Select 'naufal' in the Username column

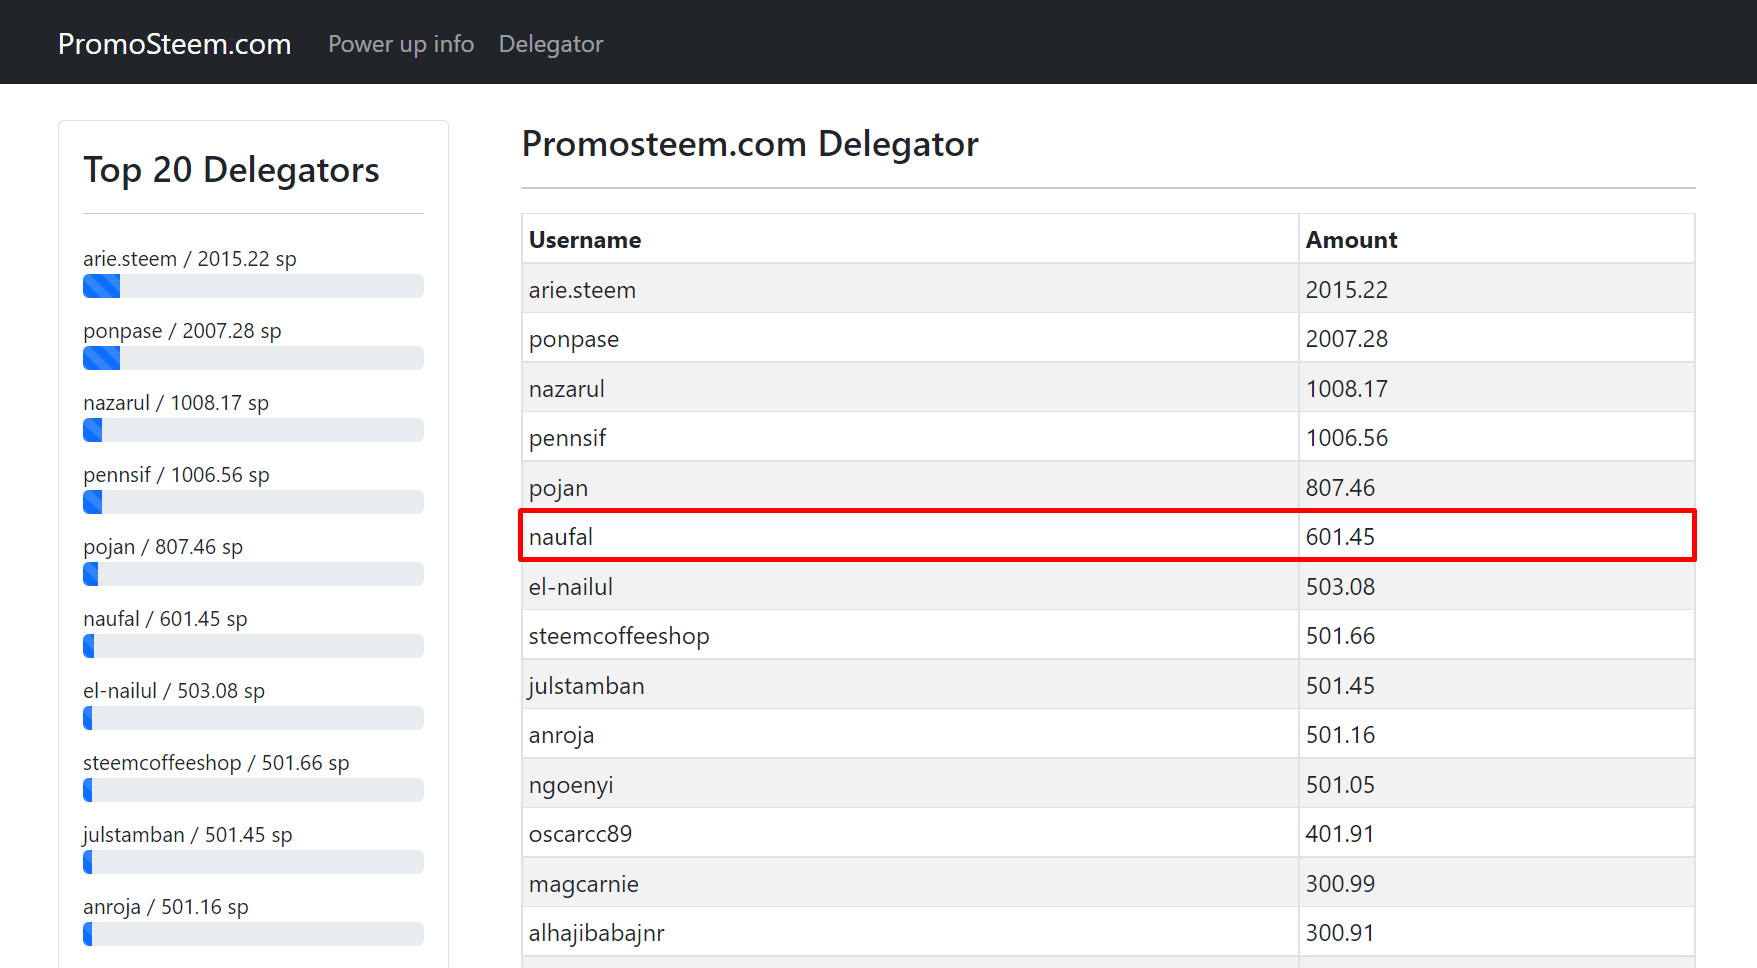point(910,536)
